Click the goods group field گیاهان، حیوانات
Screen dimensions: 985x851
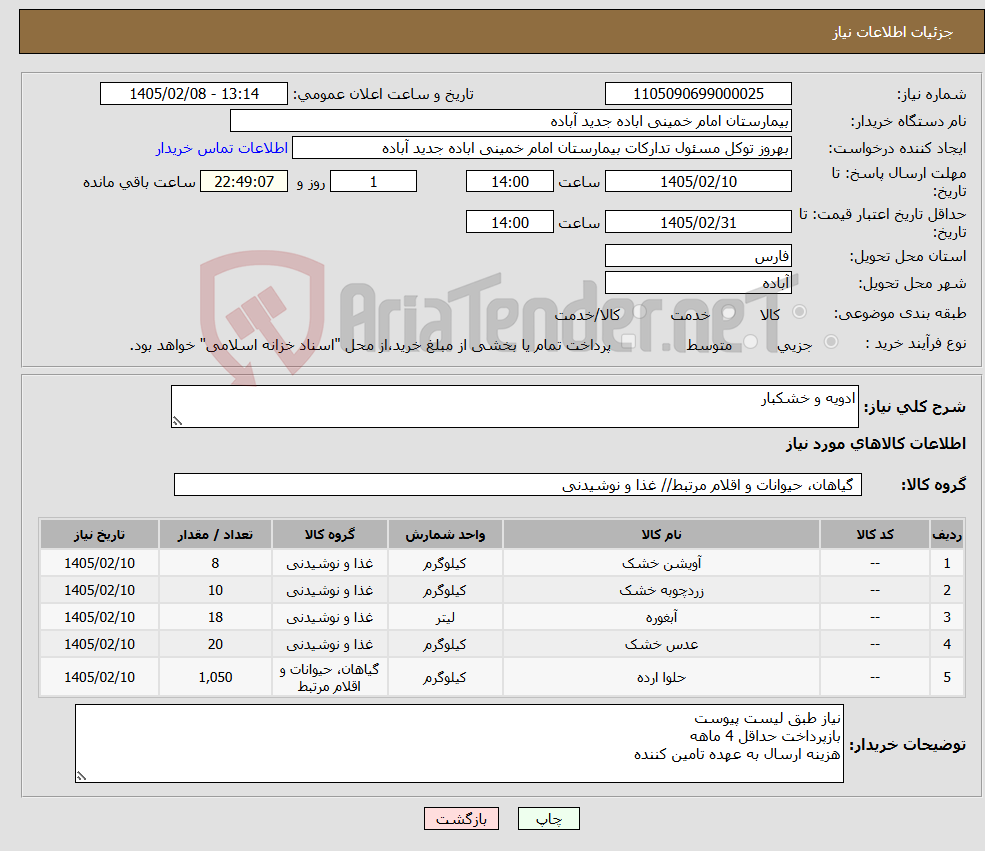[518, 485]
